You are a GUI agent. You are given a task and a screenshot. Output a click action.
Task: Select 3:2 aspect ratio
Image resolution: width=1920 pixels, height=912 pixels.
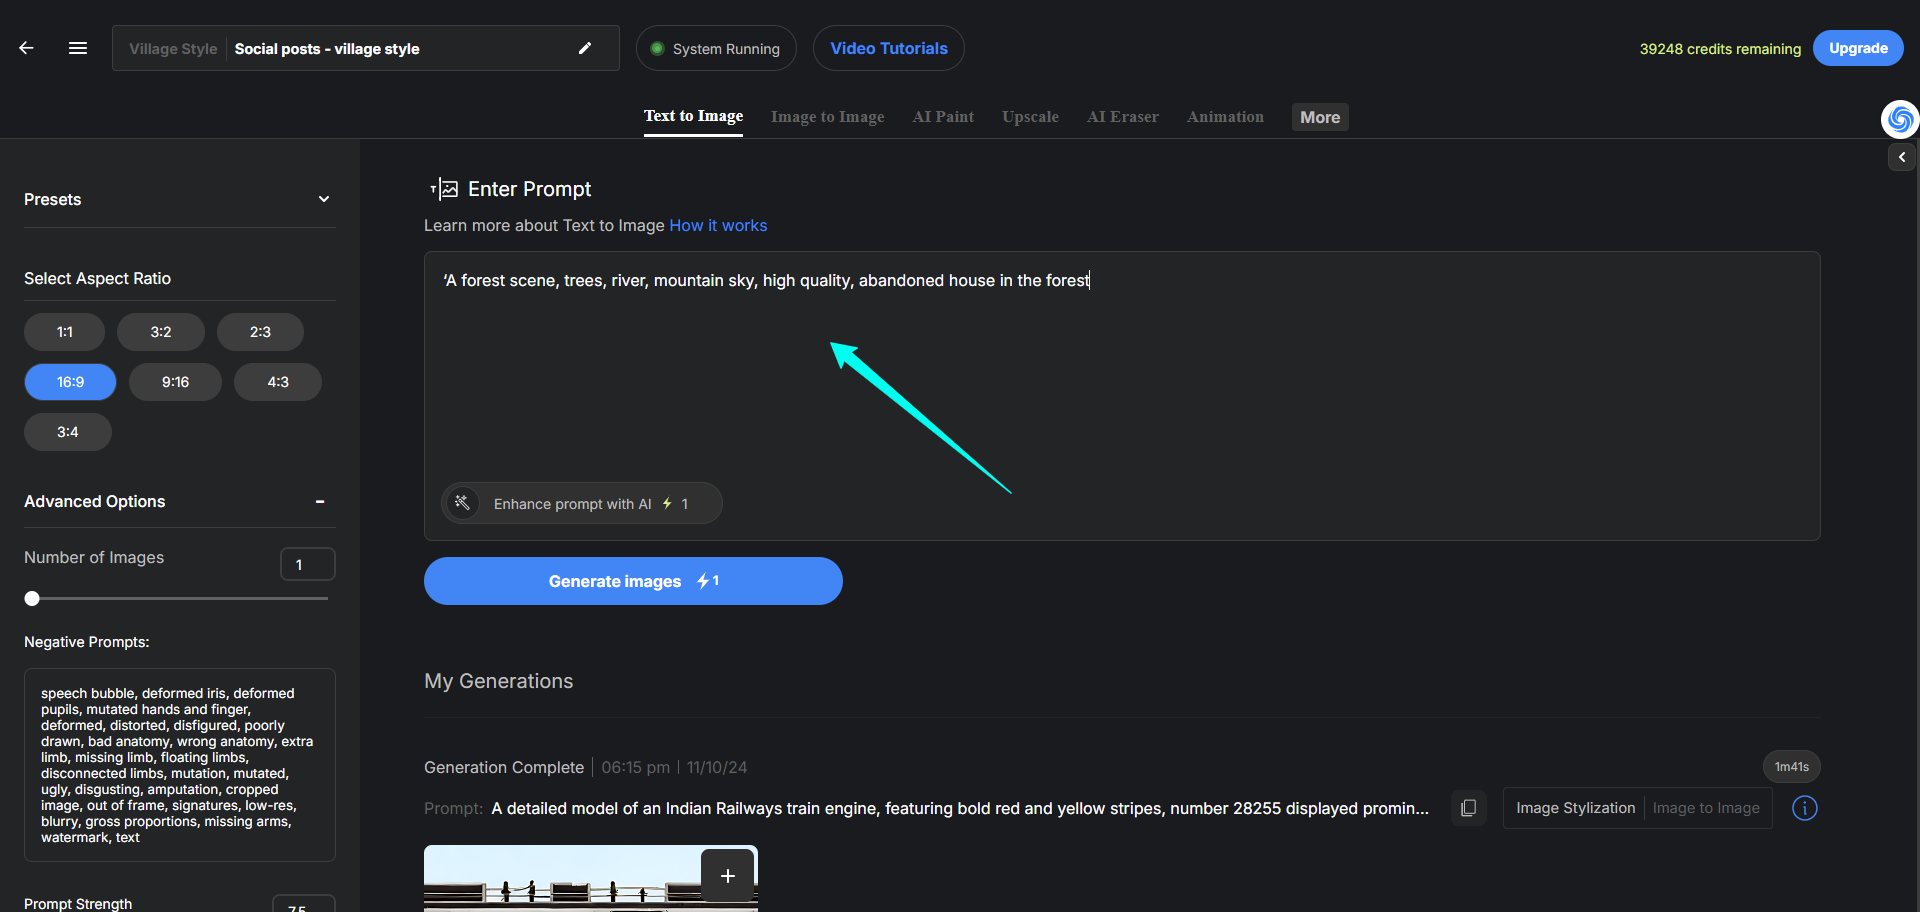(x=161, y=332)
